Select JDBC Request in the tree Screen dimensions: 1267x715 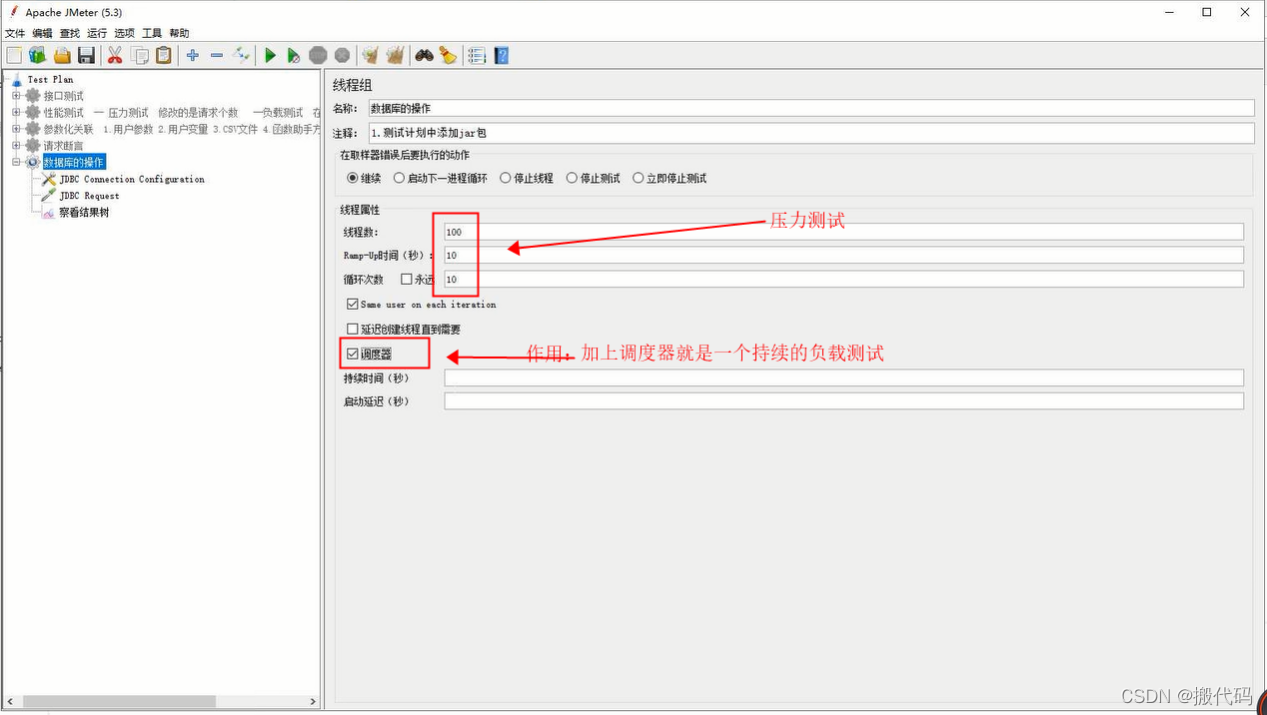pyautogui.click(x=89, y=196)
